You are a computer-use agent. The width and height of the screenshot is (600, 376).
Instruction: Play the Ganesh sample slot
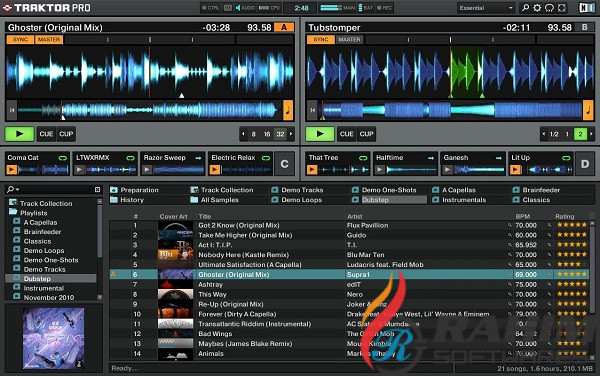[447, 169]
